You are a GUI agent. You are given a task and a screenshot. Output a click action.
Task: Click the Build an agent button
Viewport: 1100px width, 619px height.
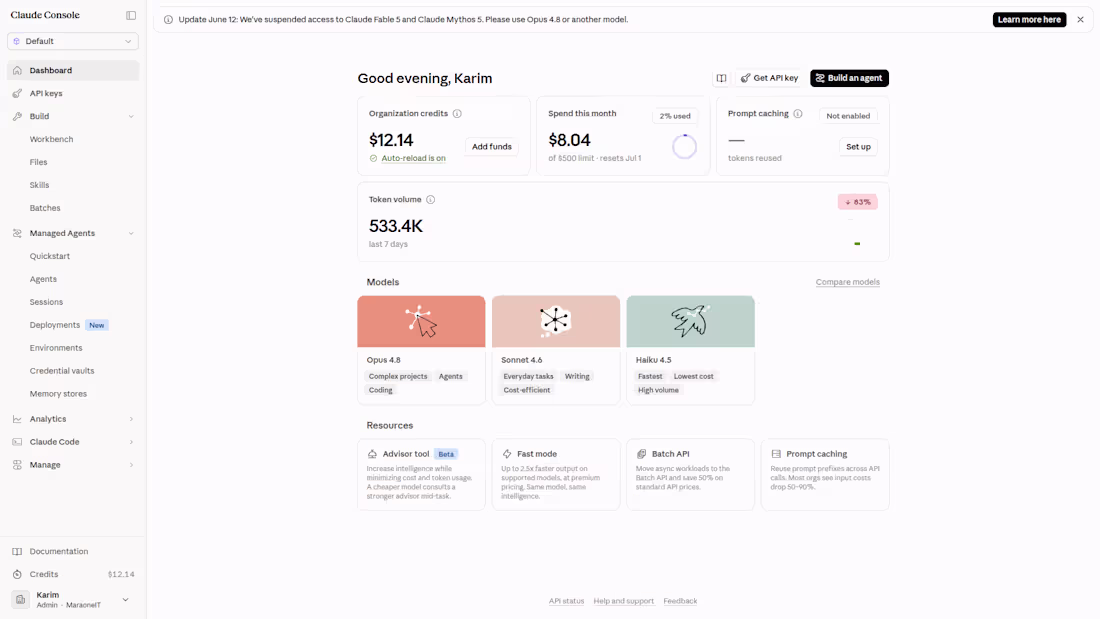pos(850,78)
